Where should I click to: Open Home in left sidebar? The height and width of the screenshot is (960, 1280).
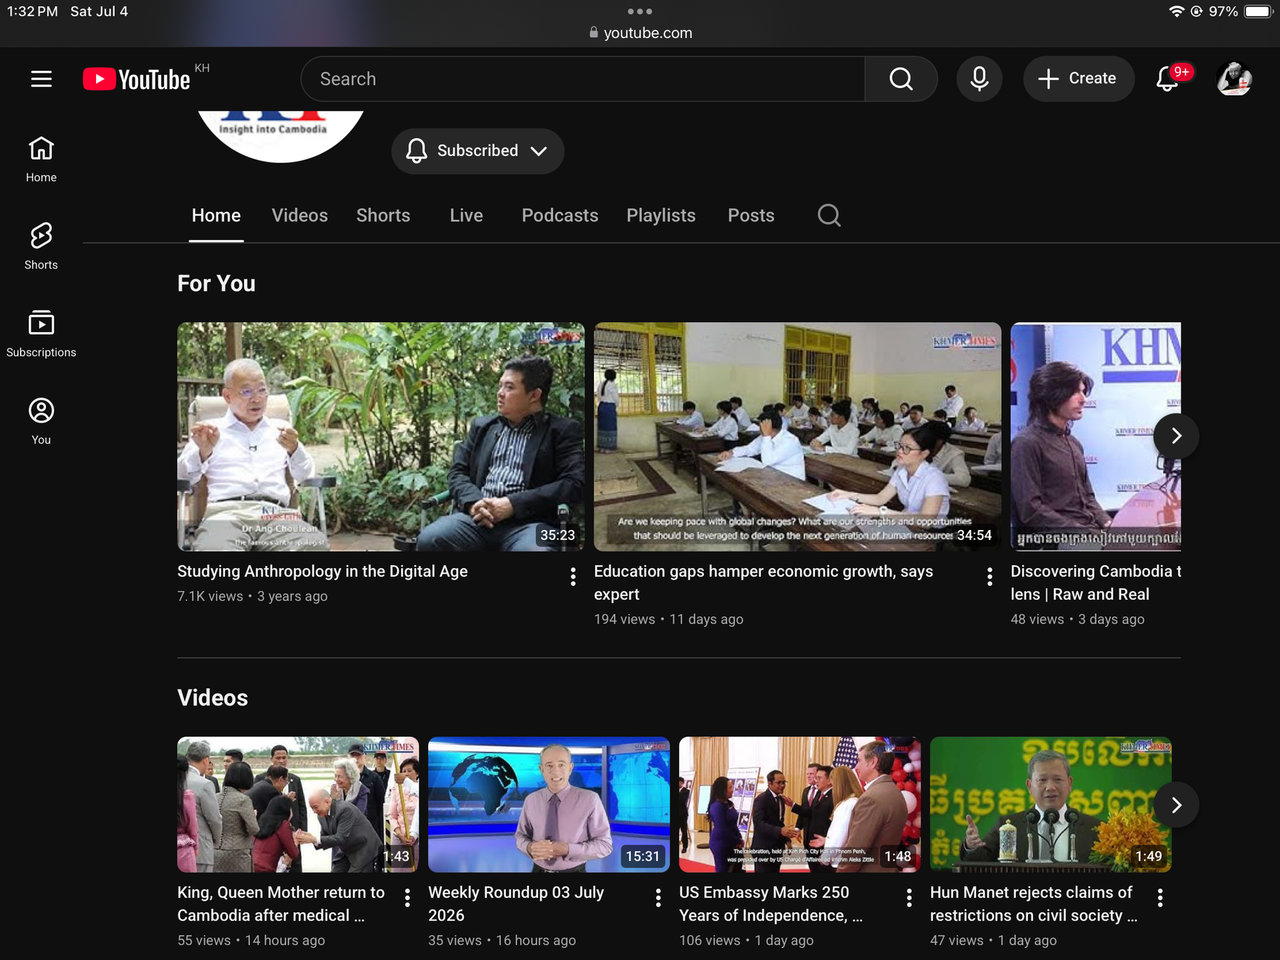tap(41, 159)
